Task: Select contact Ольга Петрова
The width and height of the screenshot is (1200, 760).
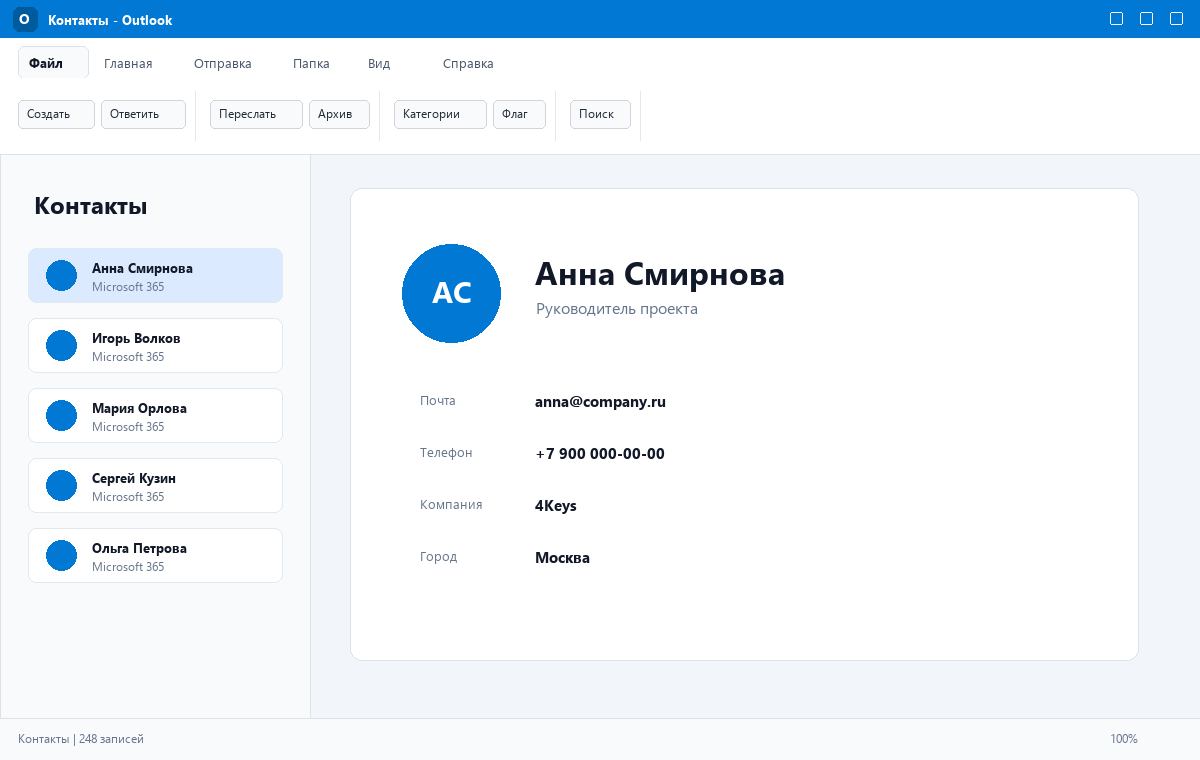Action: pyautogui.click(x=155, y=556)
